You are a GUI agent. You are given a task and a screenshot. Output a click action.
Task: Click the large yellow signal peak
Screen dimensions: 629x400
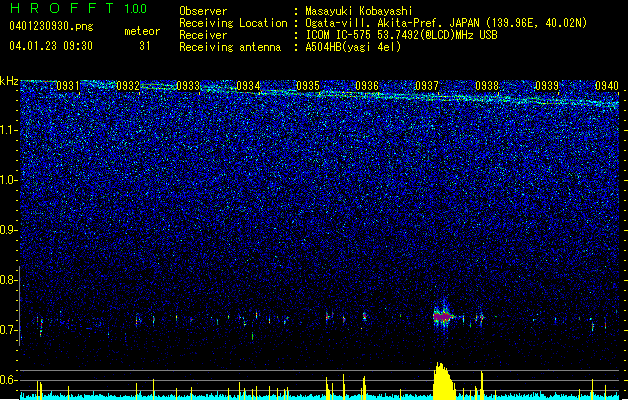(x=444, y=381)
